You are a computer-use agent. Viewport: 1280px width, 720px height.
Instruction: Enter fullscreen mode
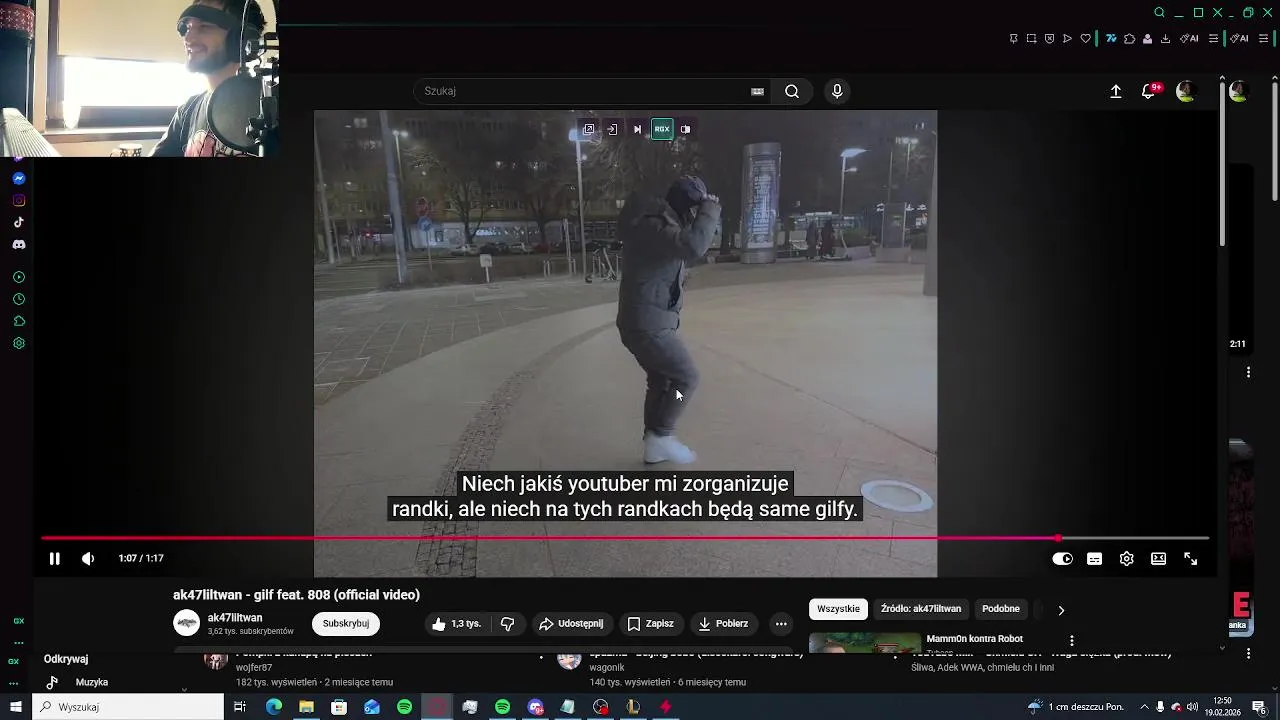(1190, 559)
